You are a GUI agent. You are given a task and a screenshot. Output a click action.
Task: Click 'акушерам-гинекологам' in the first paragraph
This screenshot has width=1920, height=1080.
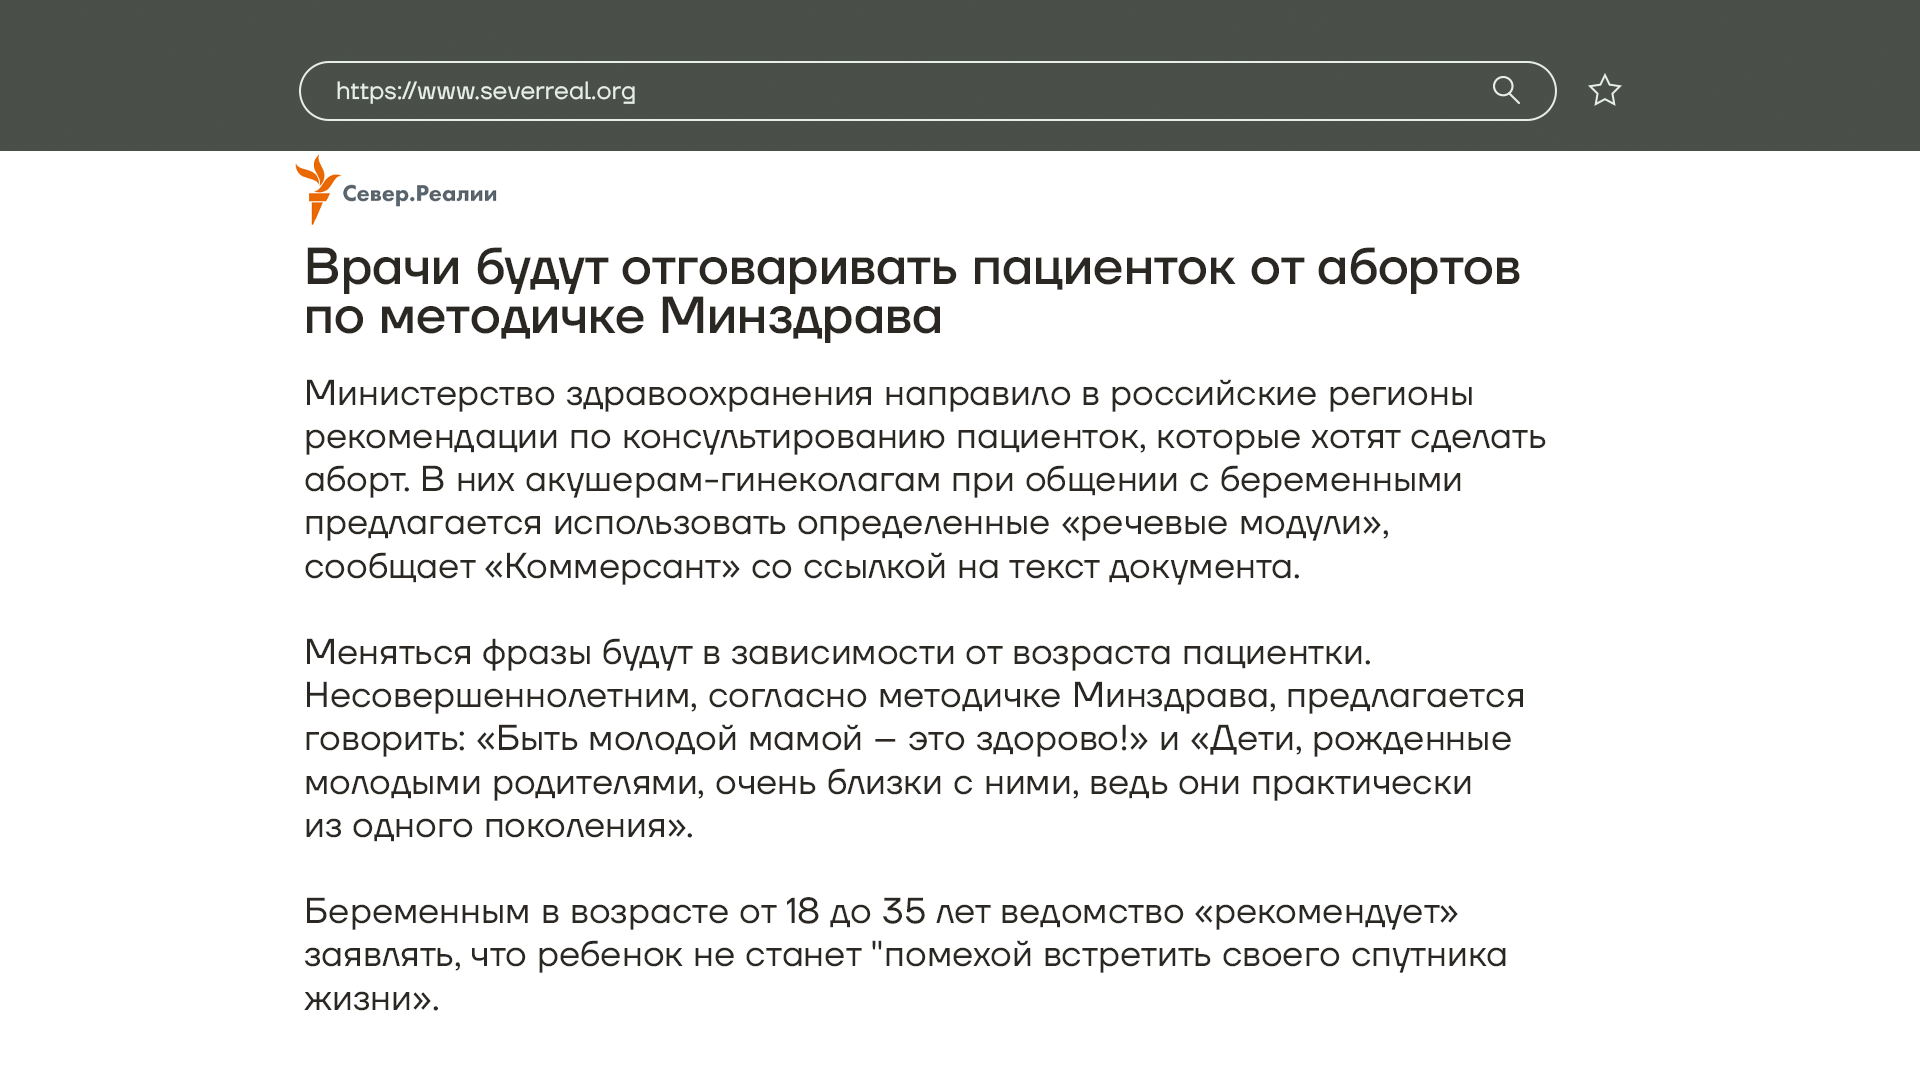click(732, 480)
